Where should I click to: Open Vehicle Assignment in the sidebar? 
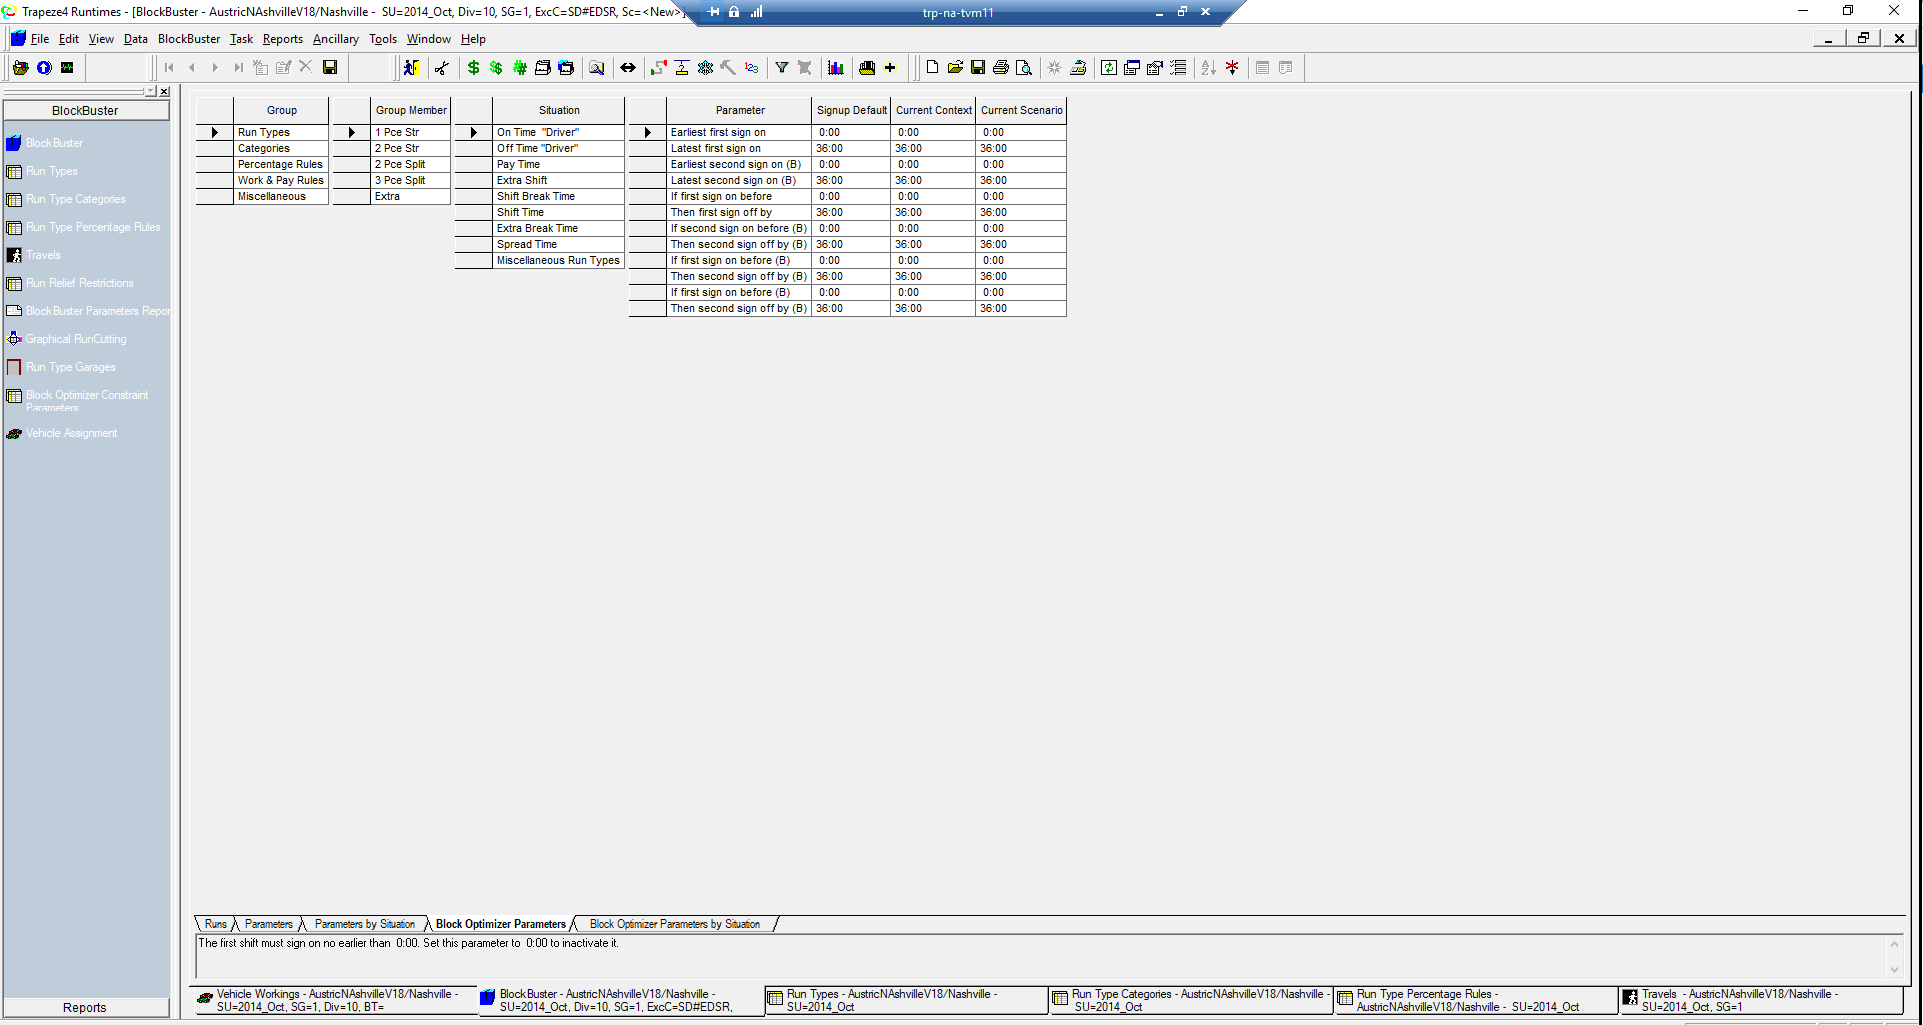point(72,433)
